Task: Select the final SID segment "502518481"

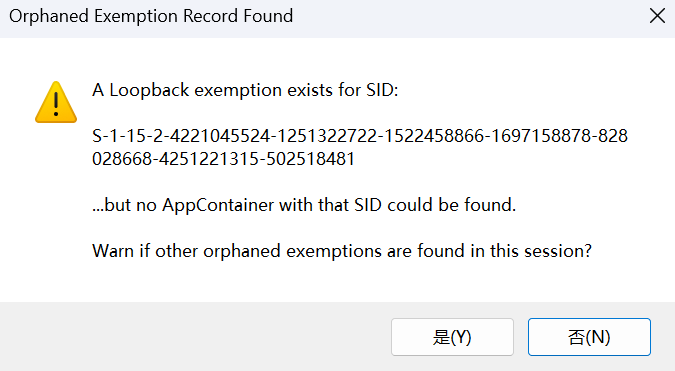Action: point(310,159)
